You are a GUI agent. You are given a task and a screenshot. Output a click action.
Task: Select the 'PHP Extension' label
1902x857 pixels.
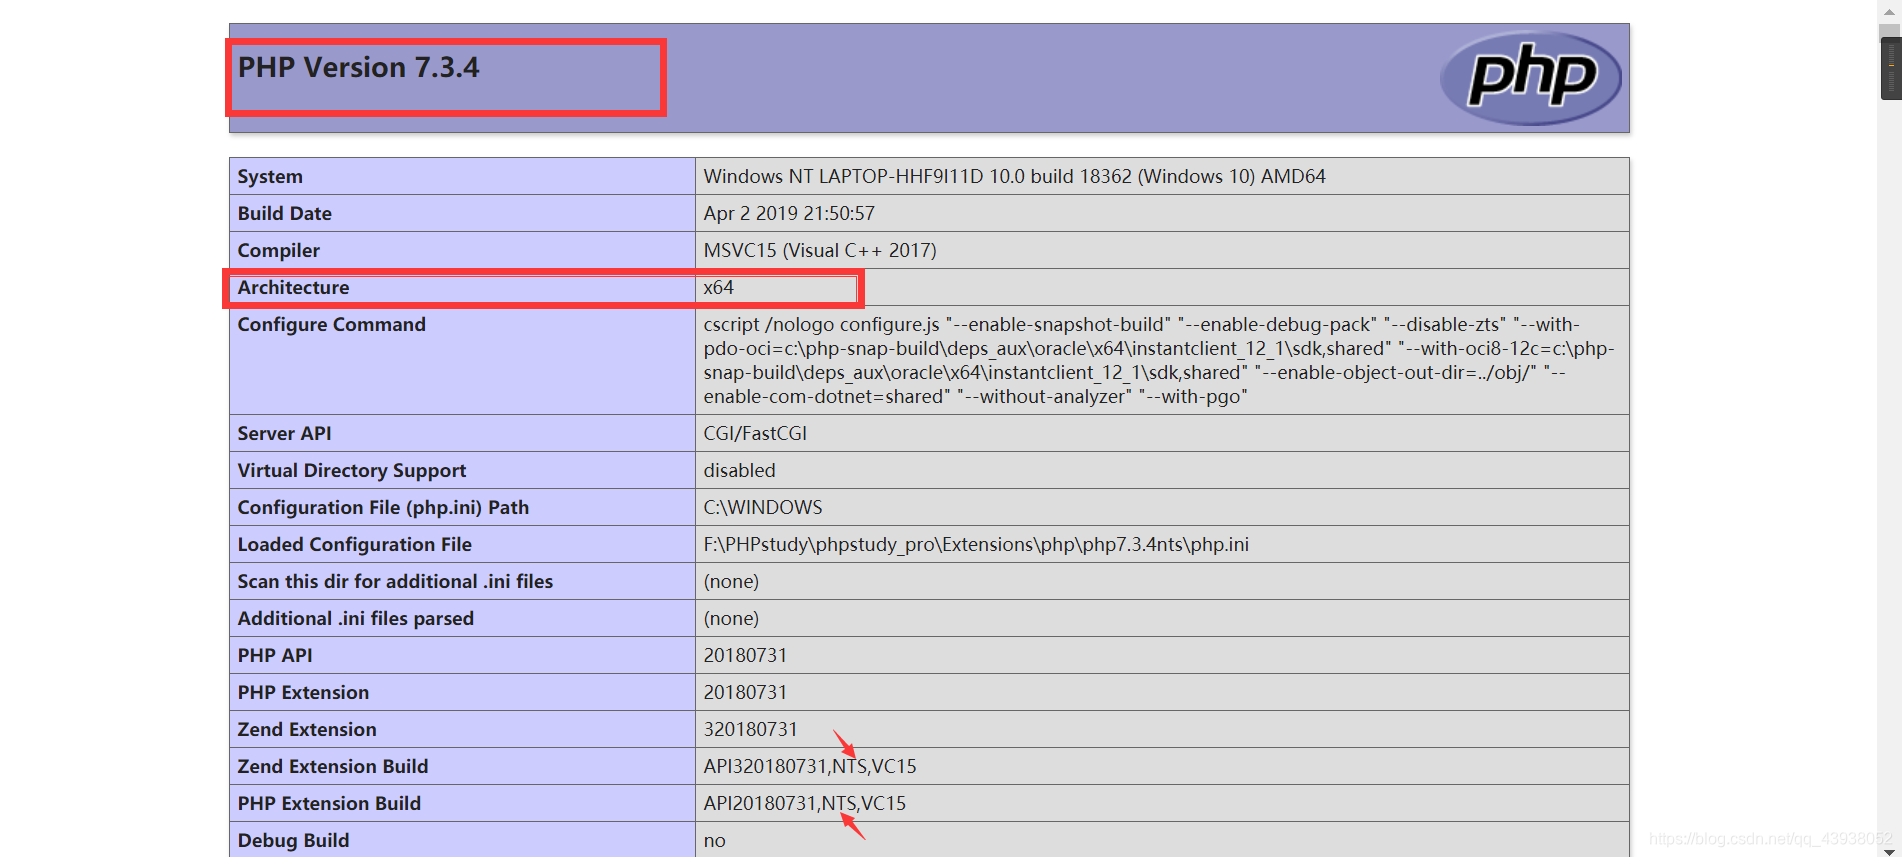303,692
